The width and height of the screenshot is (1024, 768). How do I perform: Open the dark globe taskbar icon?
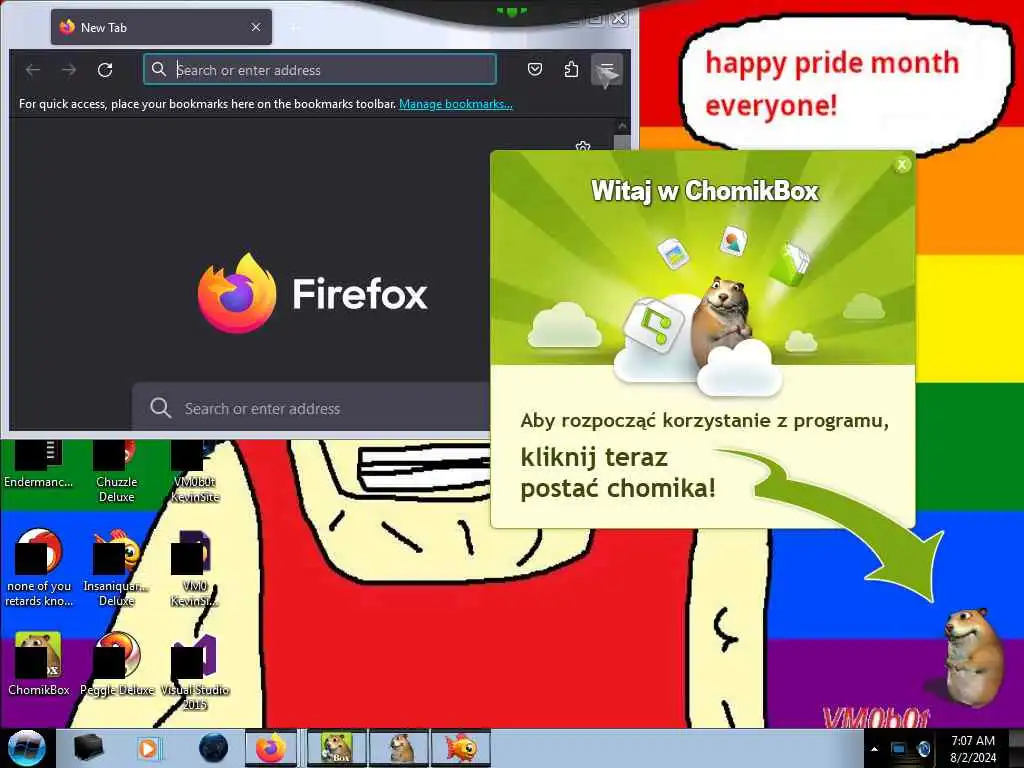point(214,748)
